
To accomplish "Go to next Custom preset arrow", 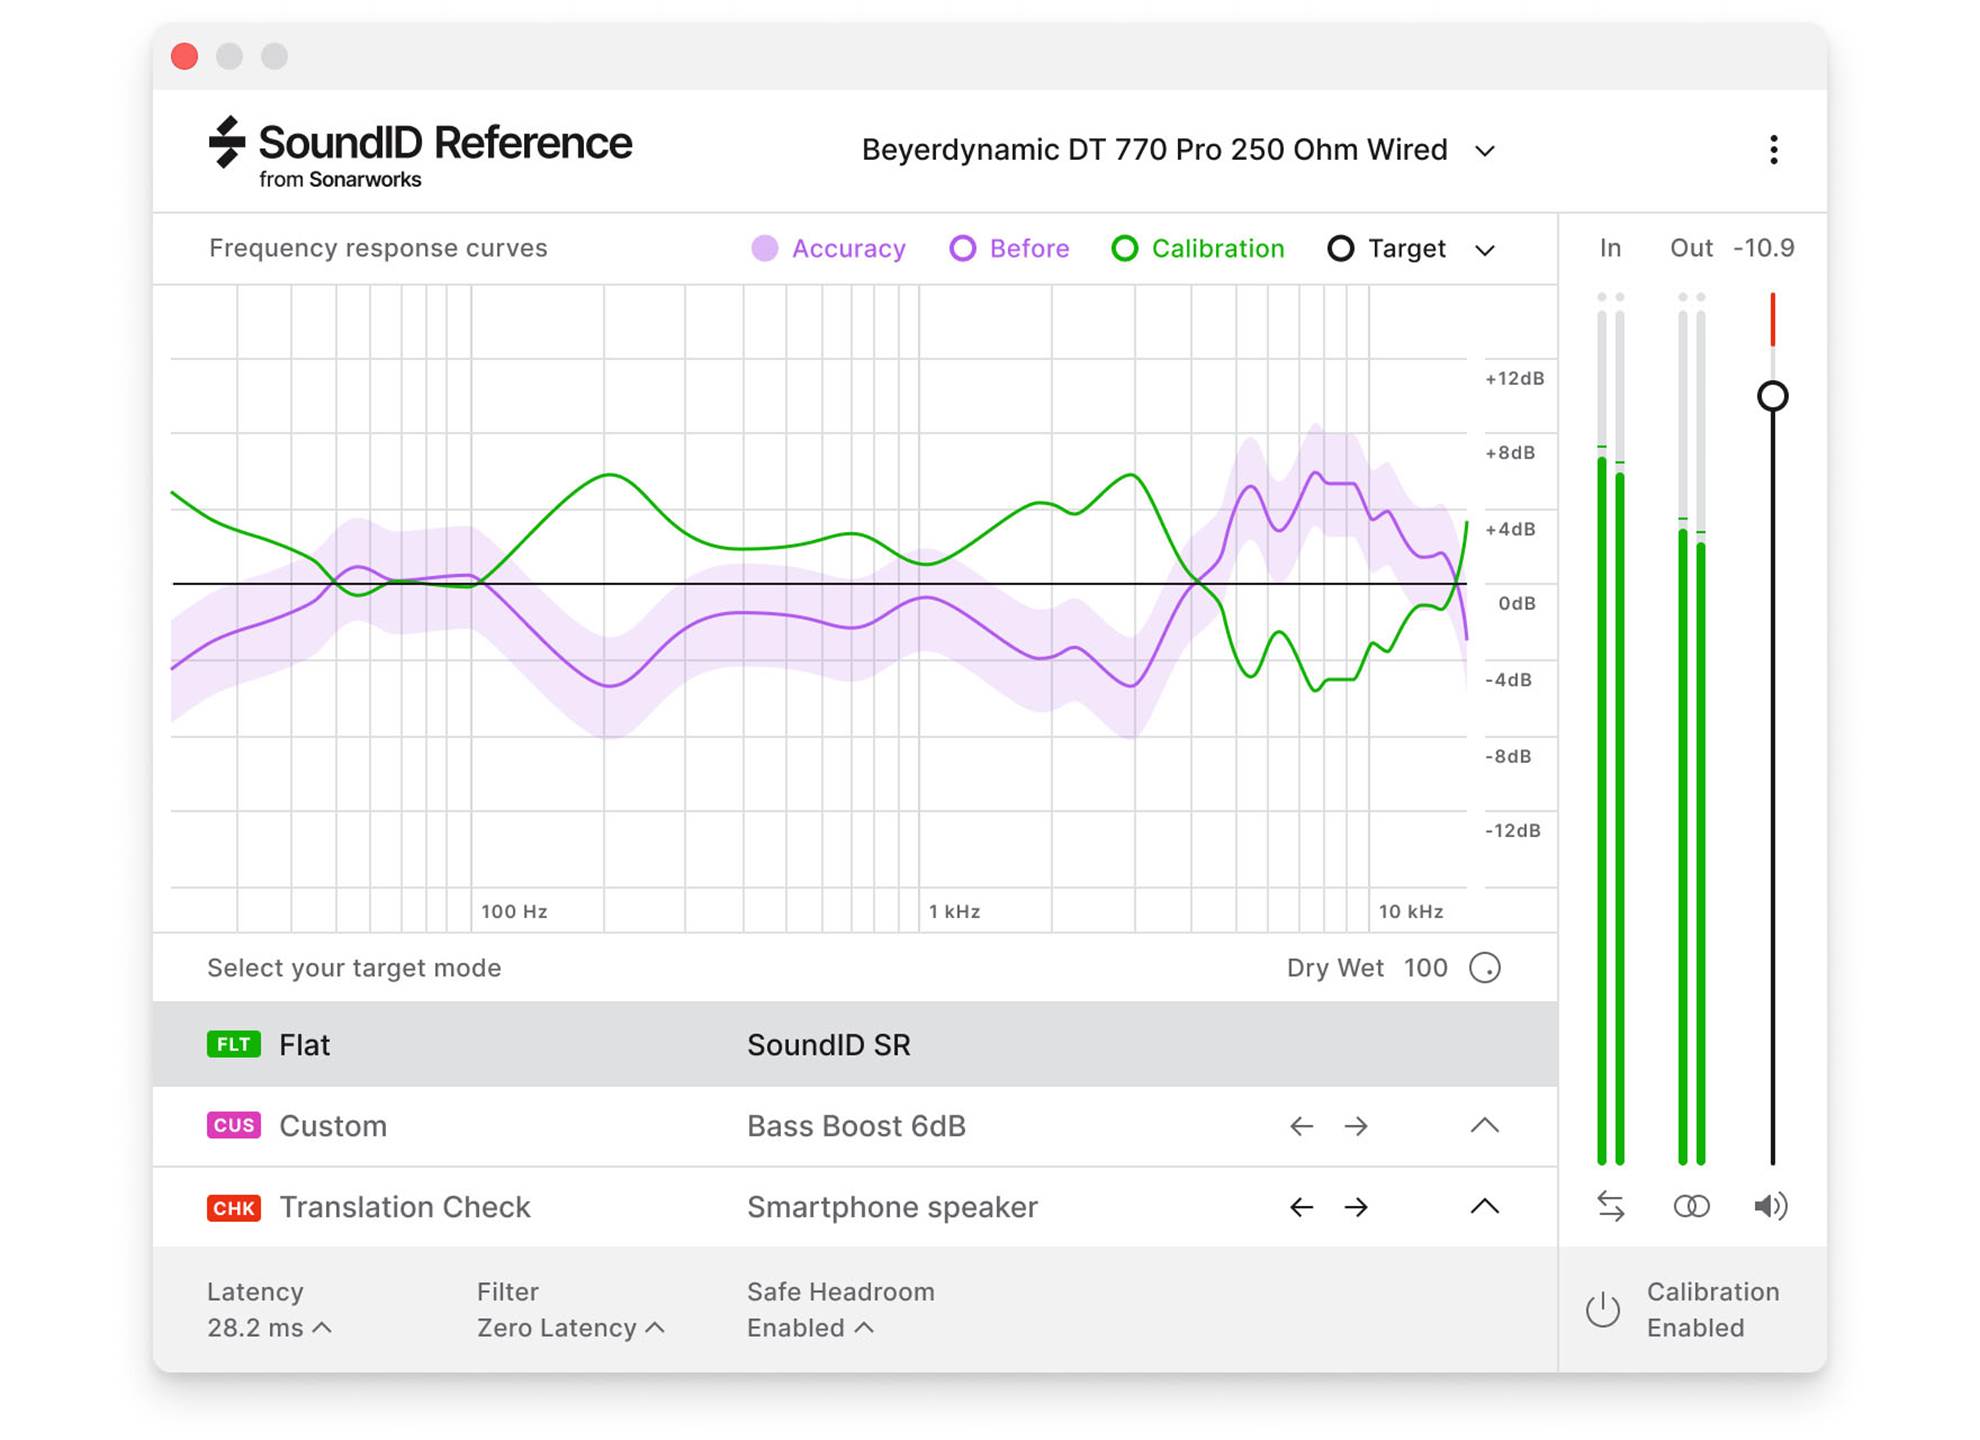I will [1356, 1126].
